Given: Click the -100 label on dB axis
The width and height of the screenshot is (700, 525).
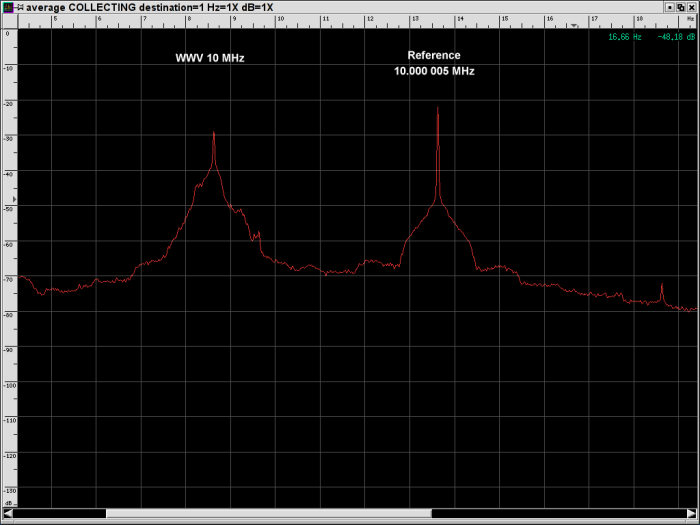Looking at the screenshot, I should click(9, 385).
